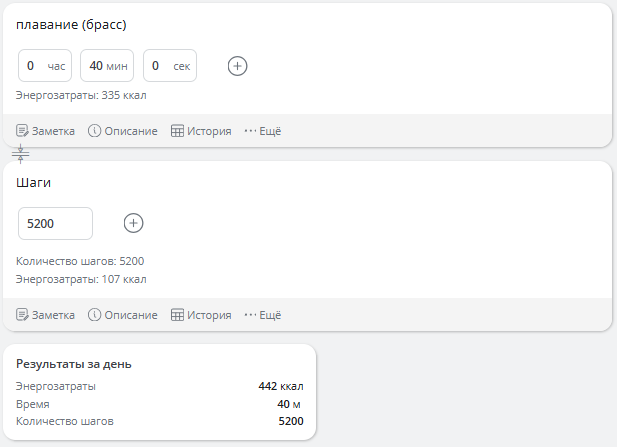Click the История table icon in the Шаги card
Image resolution: width=617 pixels, height=447 pixels.
178,315
